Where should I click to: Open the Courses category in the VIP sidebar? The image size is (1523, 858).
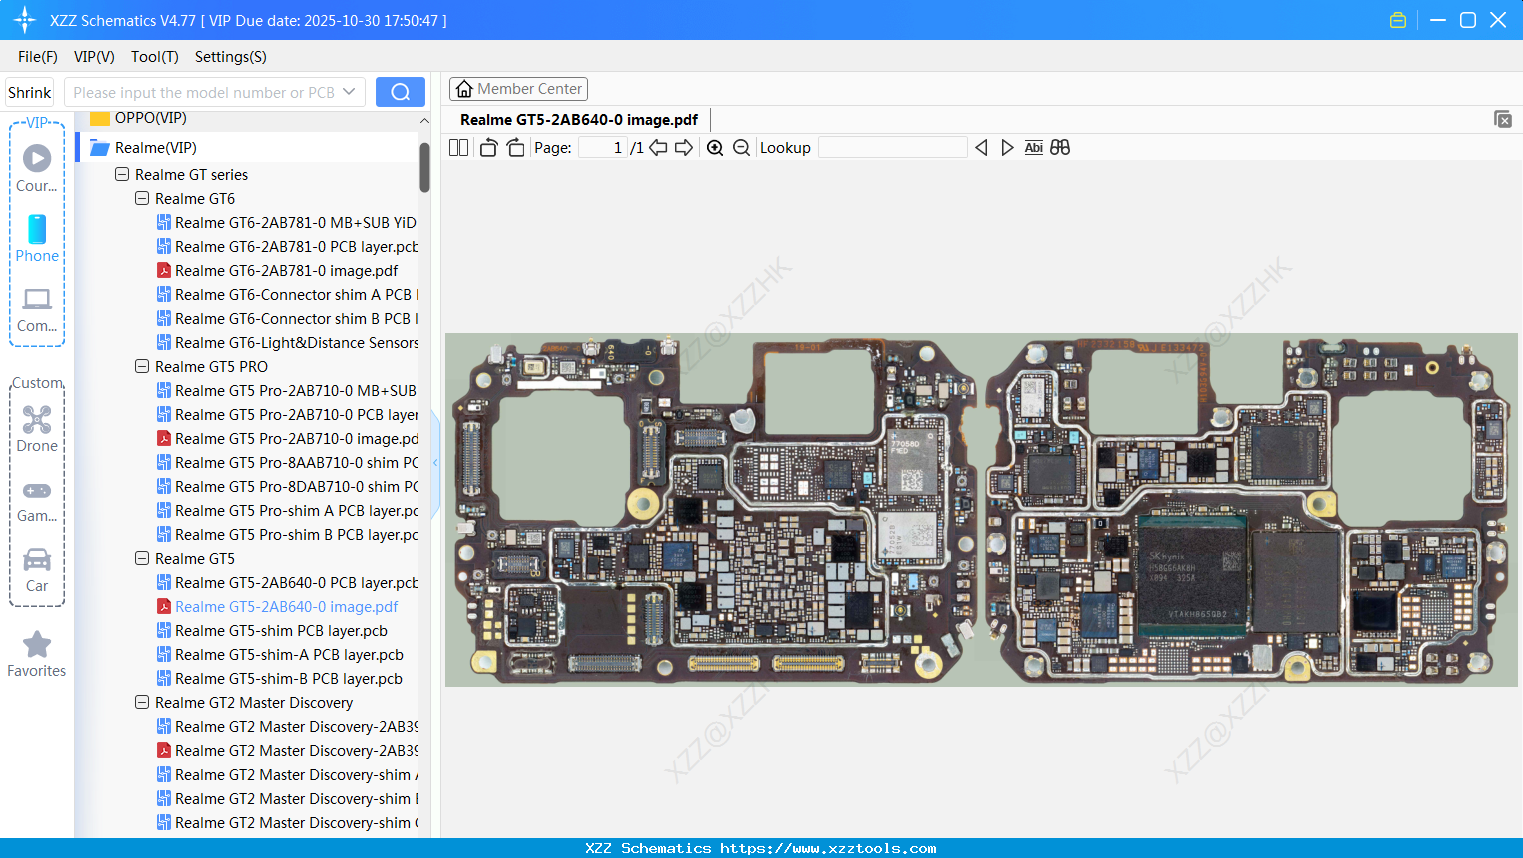tap(37, 168)
